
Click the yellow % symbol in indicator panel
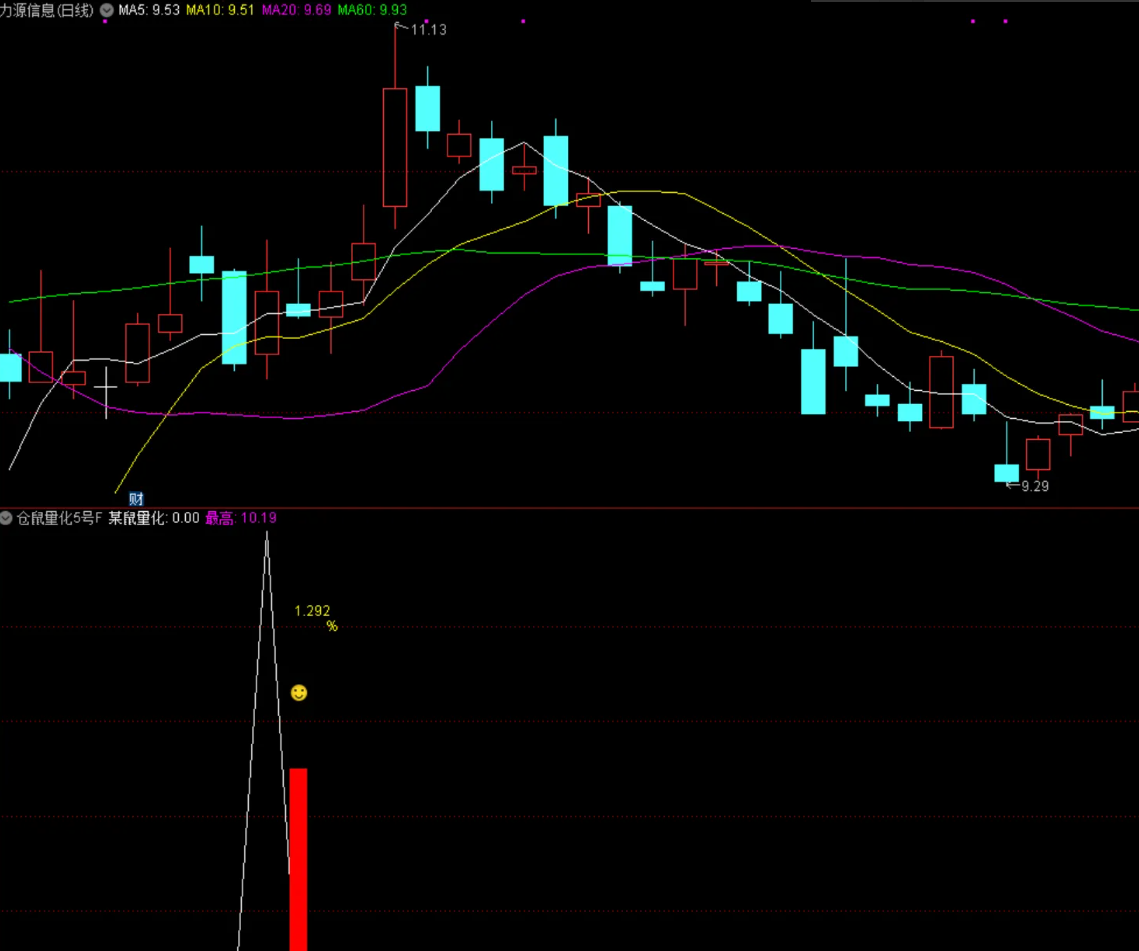(x=332, y=627)
